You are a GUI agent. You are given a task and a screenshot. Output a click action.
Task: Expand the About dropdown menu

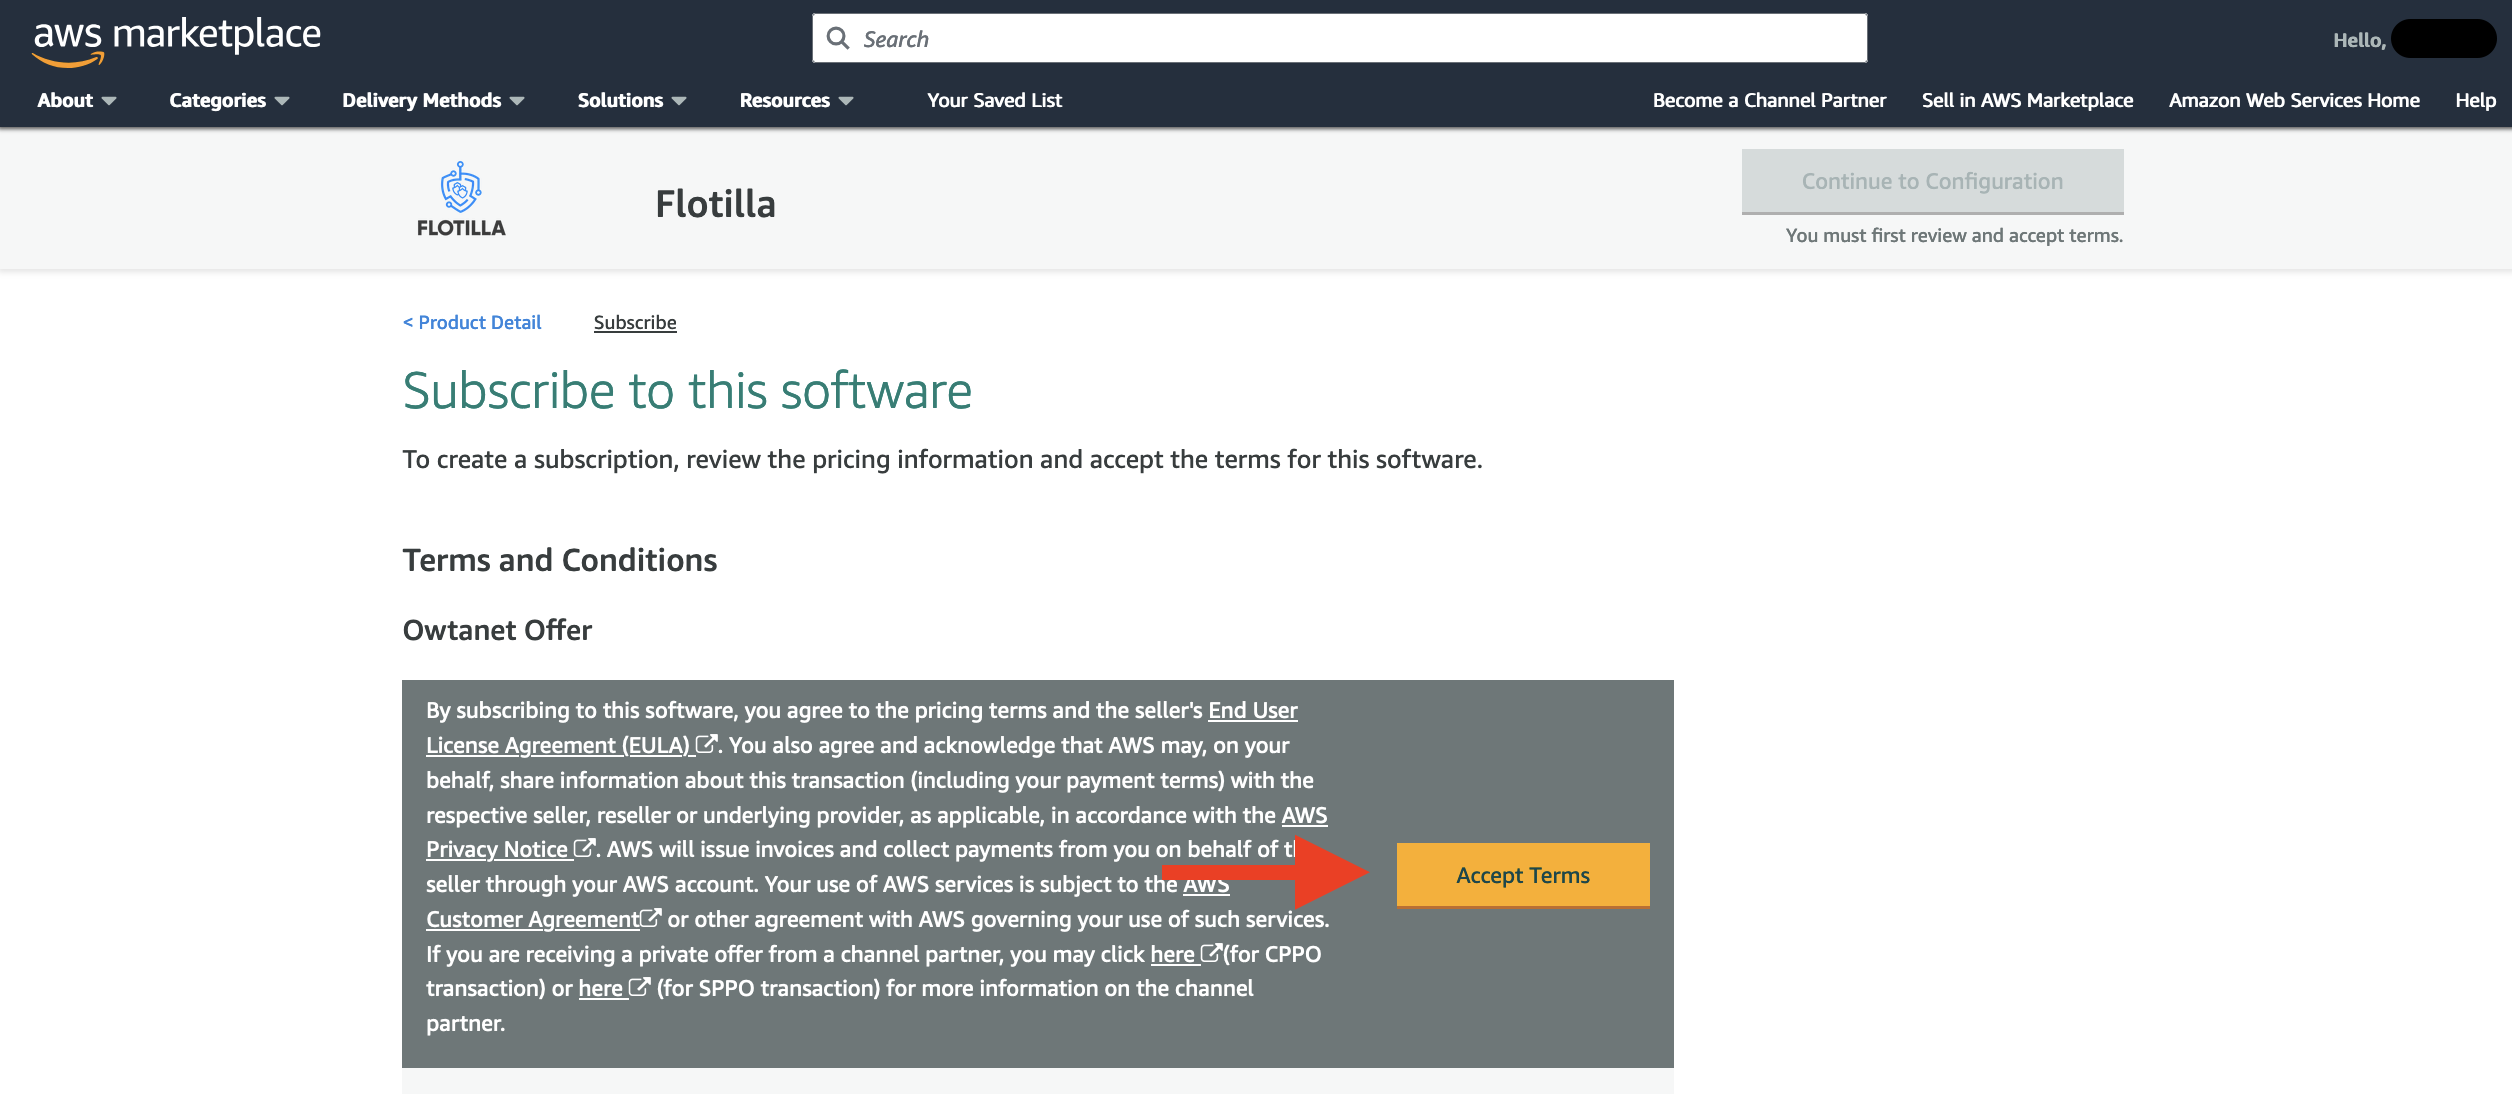pyautogui.click(x=77, y=100)
